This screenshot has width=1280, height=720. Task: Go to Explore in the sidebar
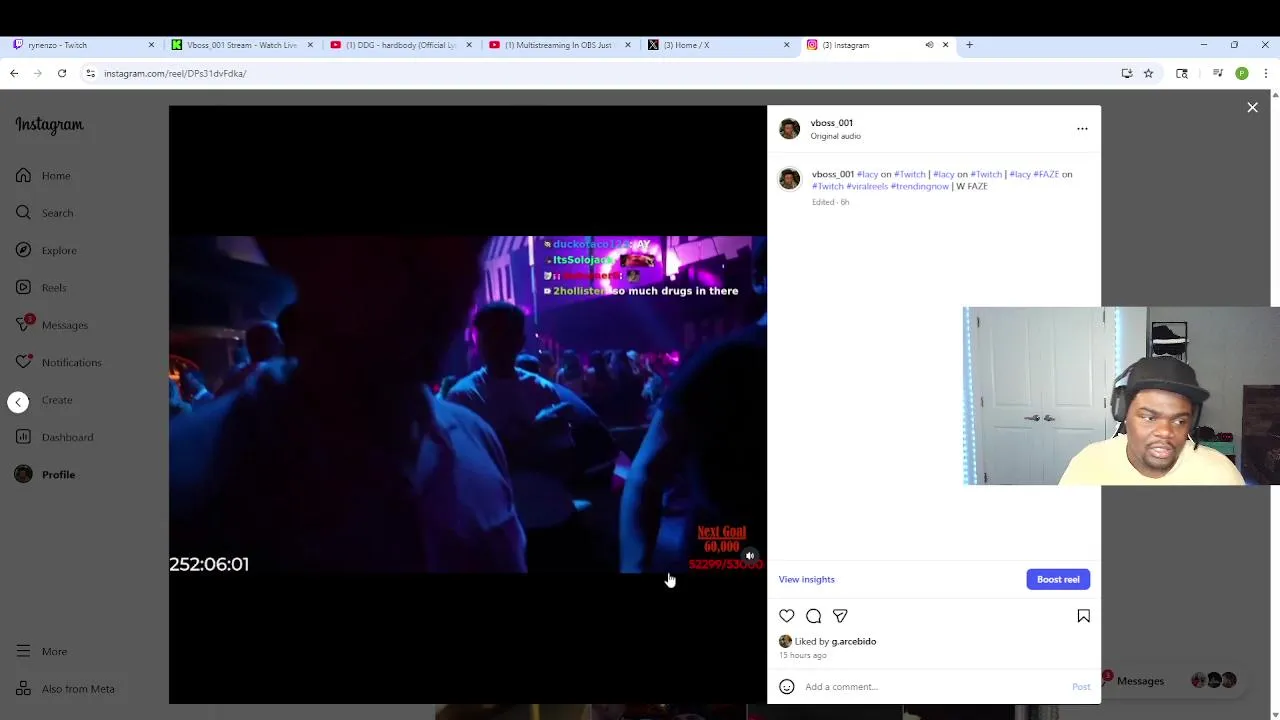tap(46, 250)
